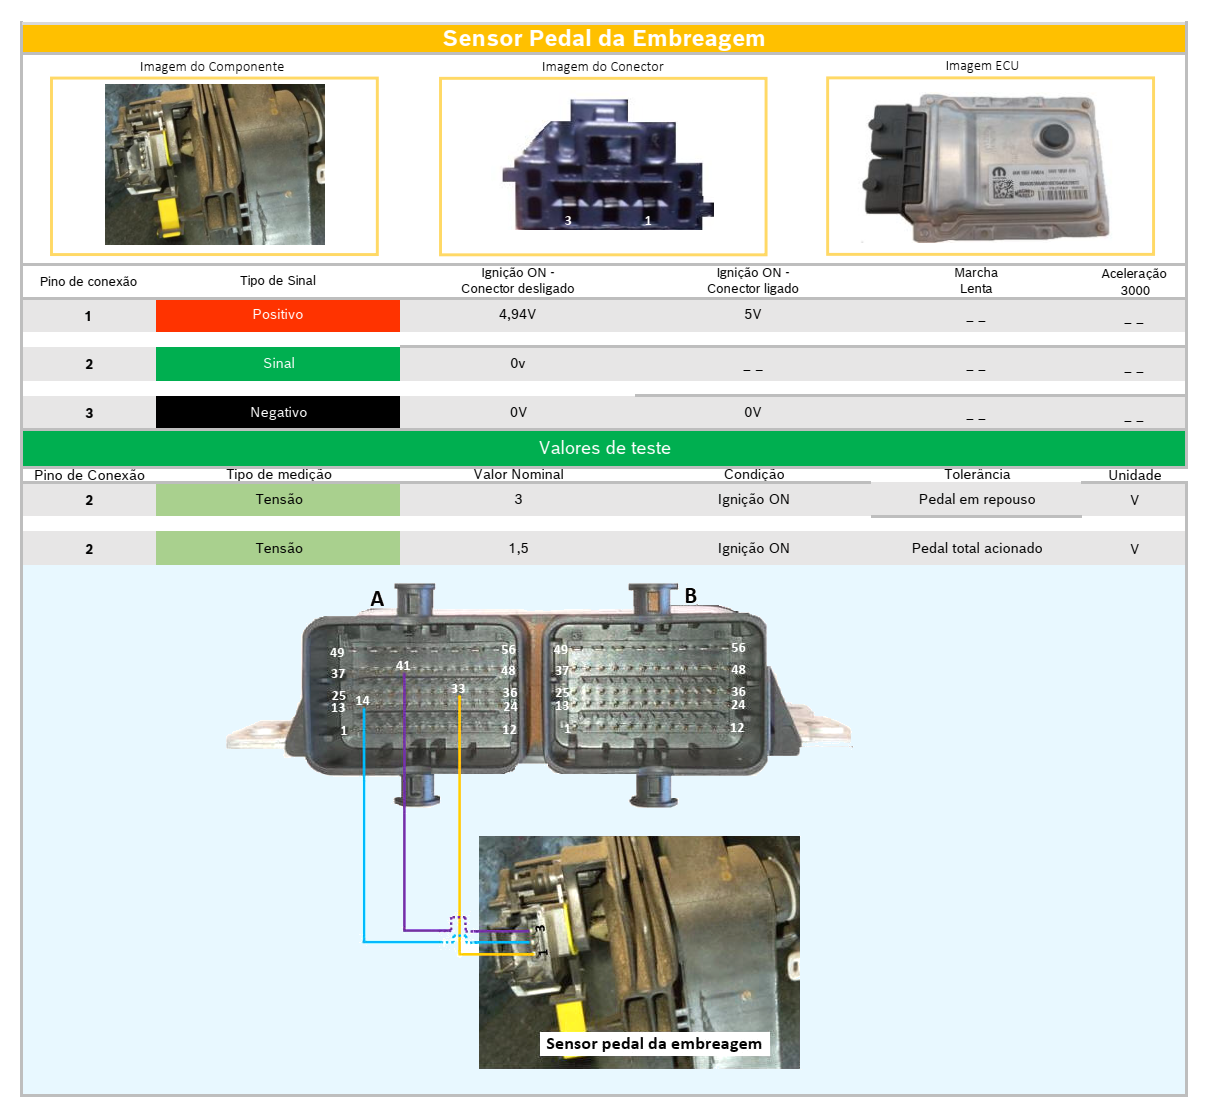
Task: Select the Pedal em repouso cell
Action: [976, 500]
